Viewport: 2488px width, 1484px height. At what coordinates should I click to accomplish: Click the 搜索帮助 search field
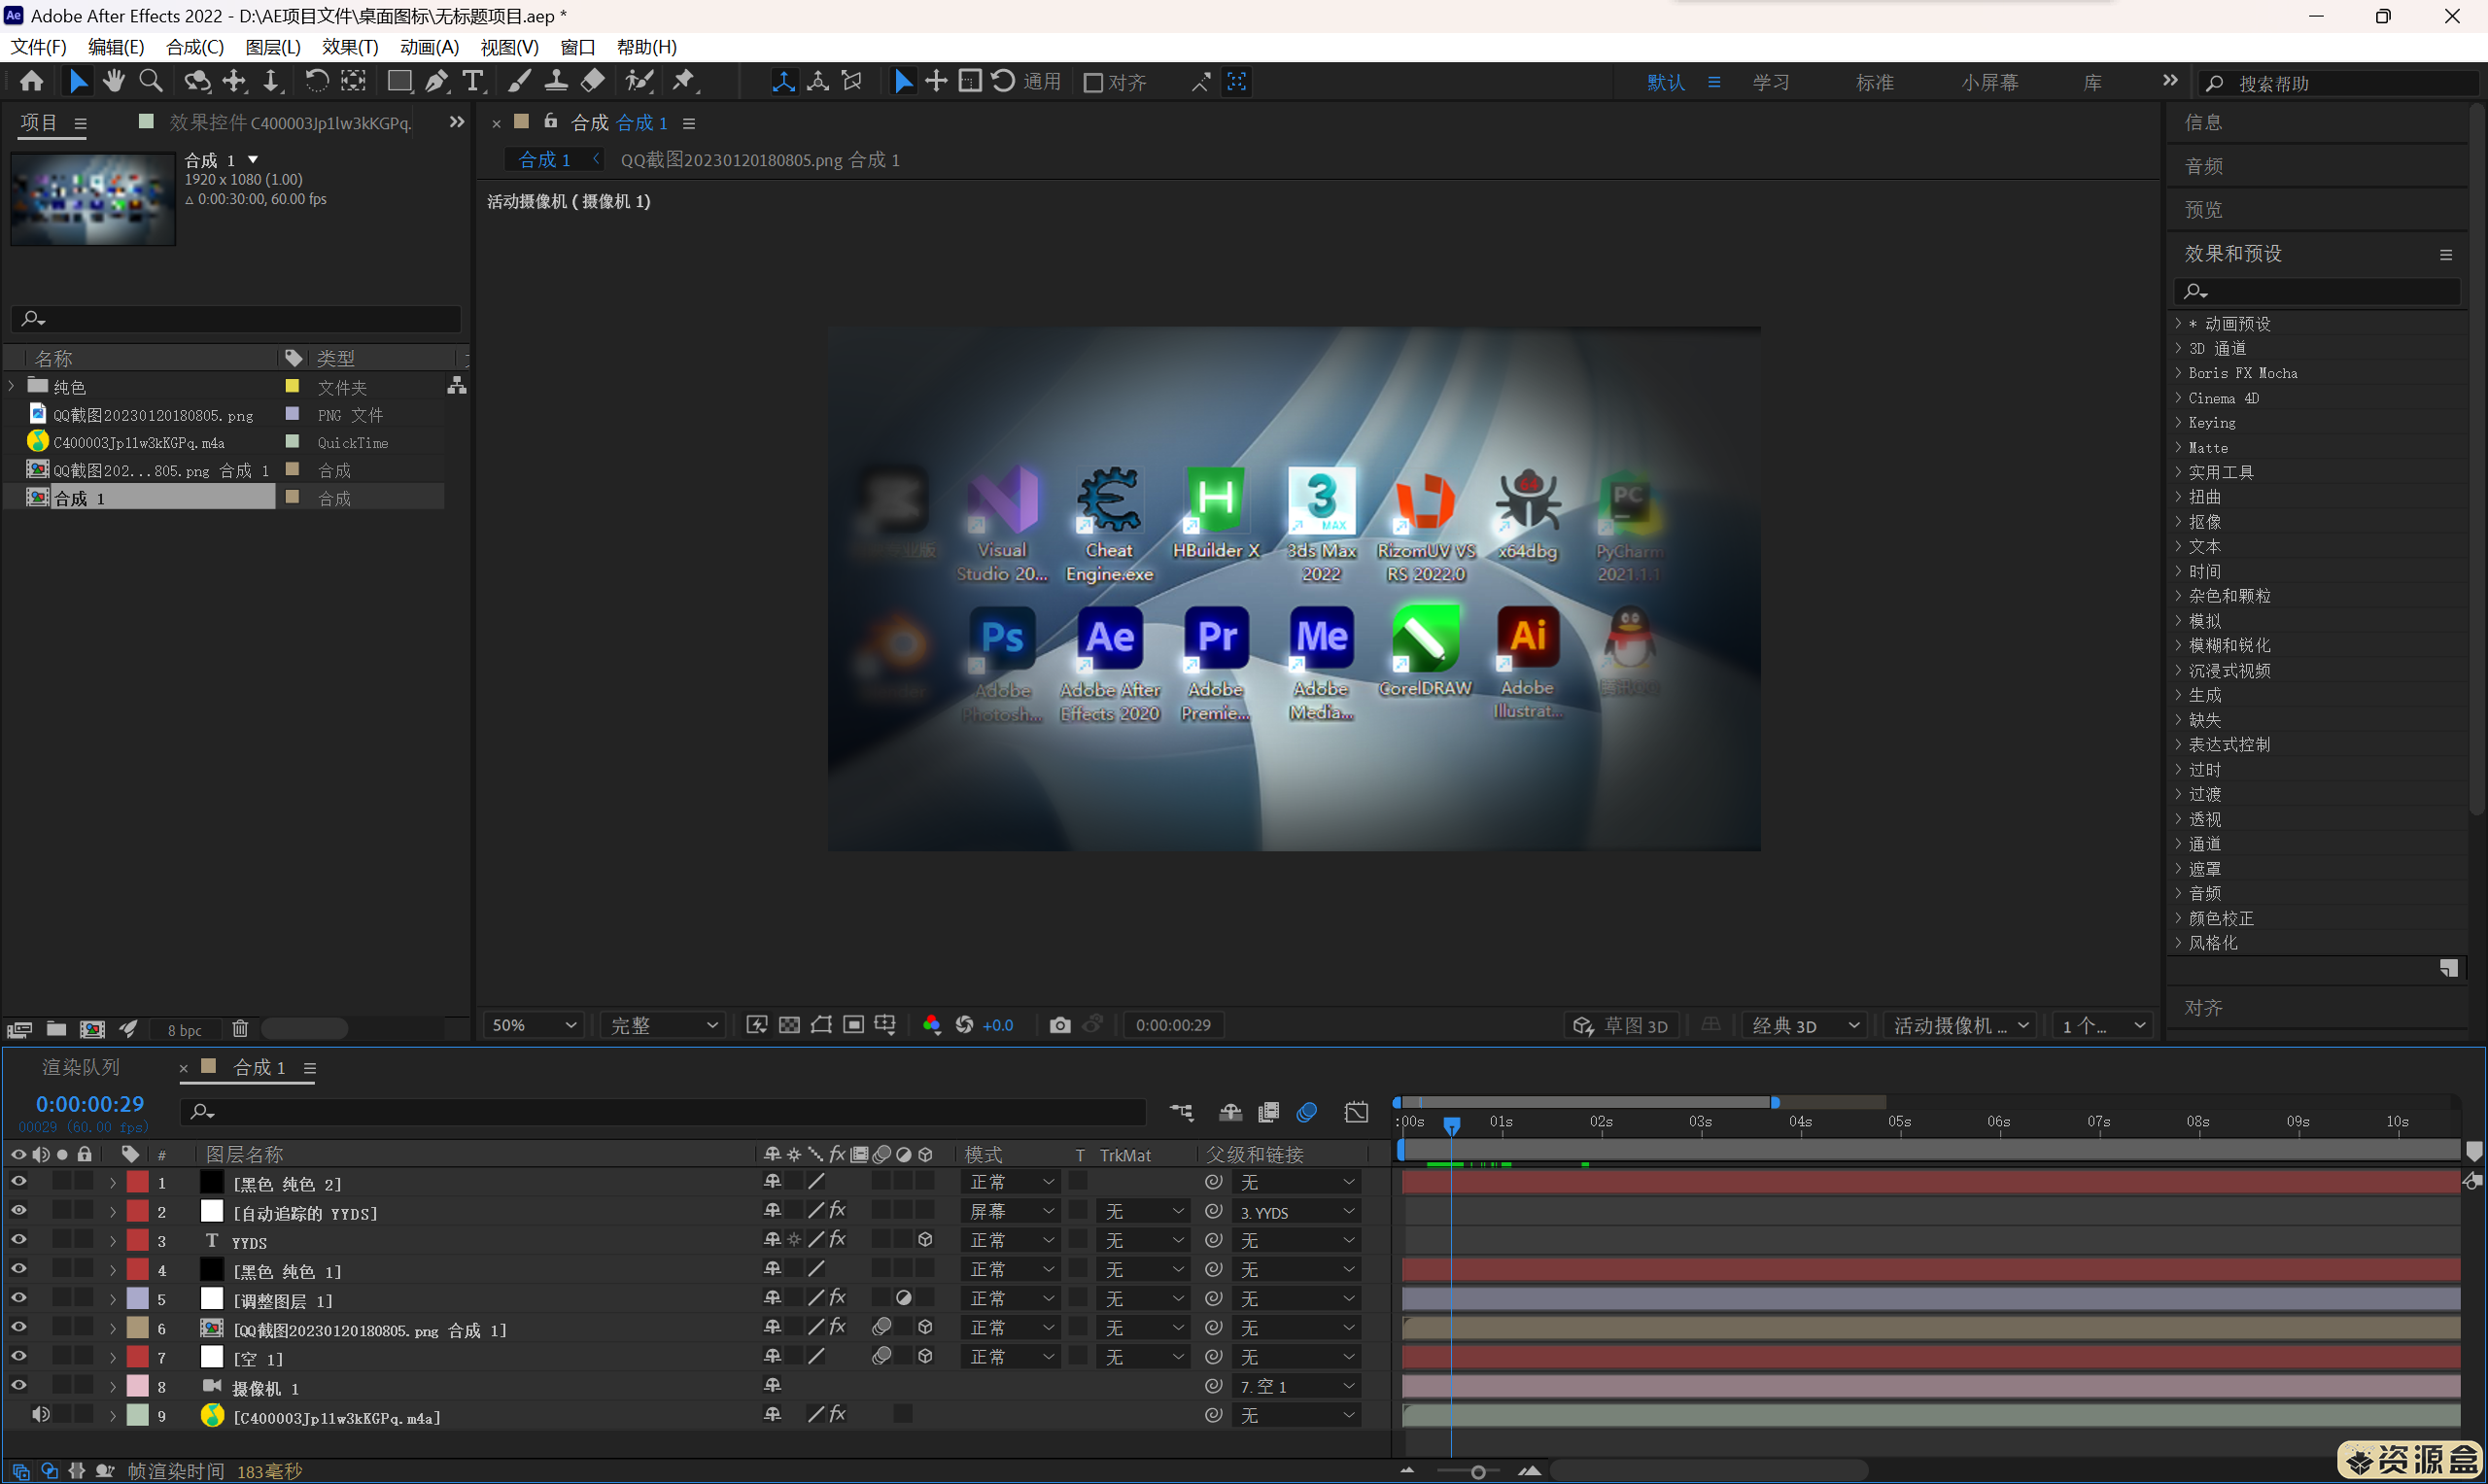coord(2340,84)
